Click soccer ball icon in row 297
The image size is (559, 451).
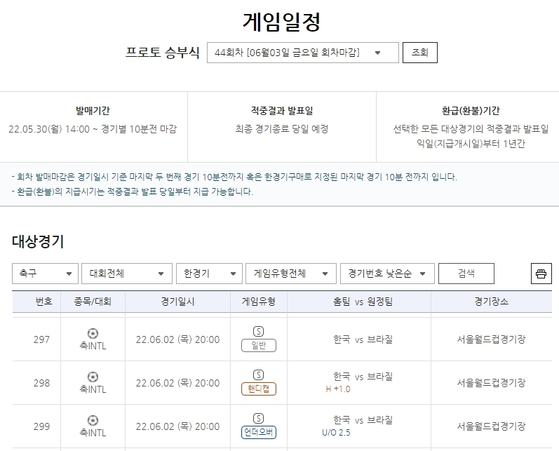pyautogui.click(x=93, y=333)
